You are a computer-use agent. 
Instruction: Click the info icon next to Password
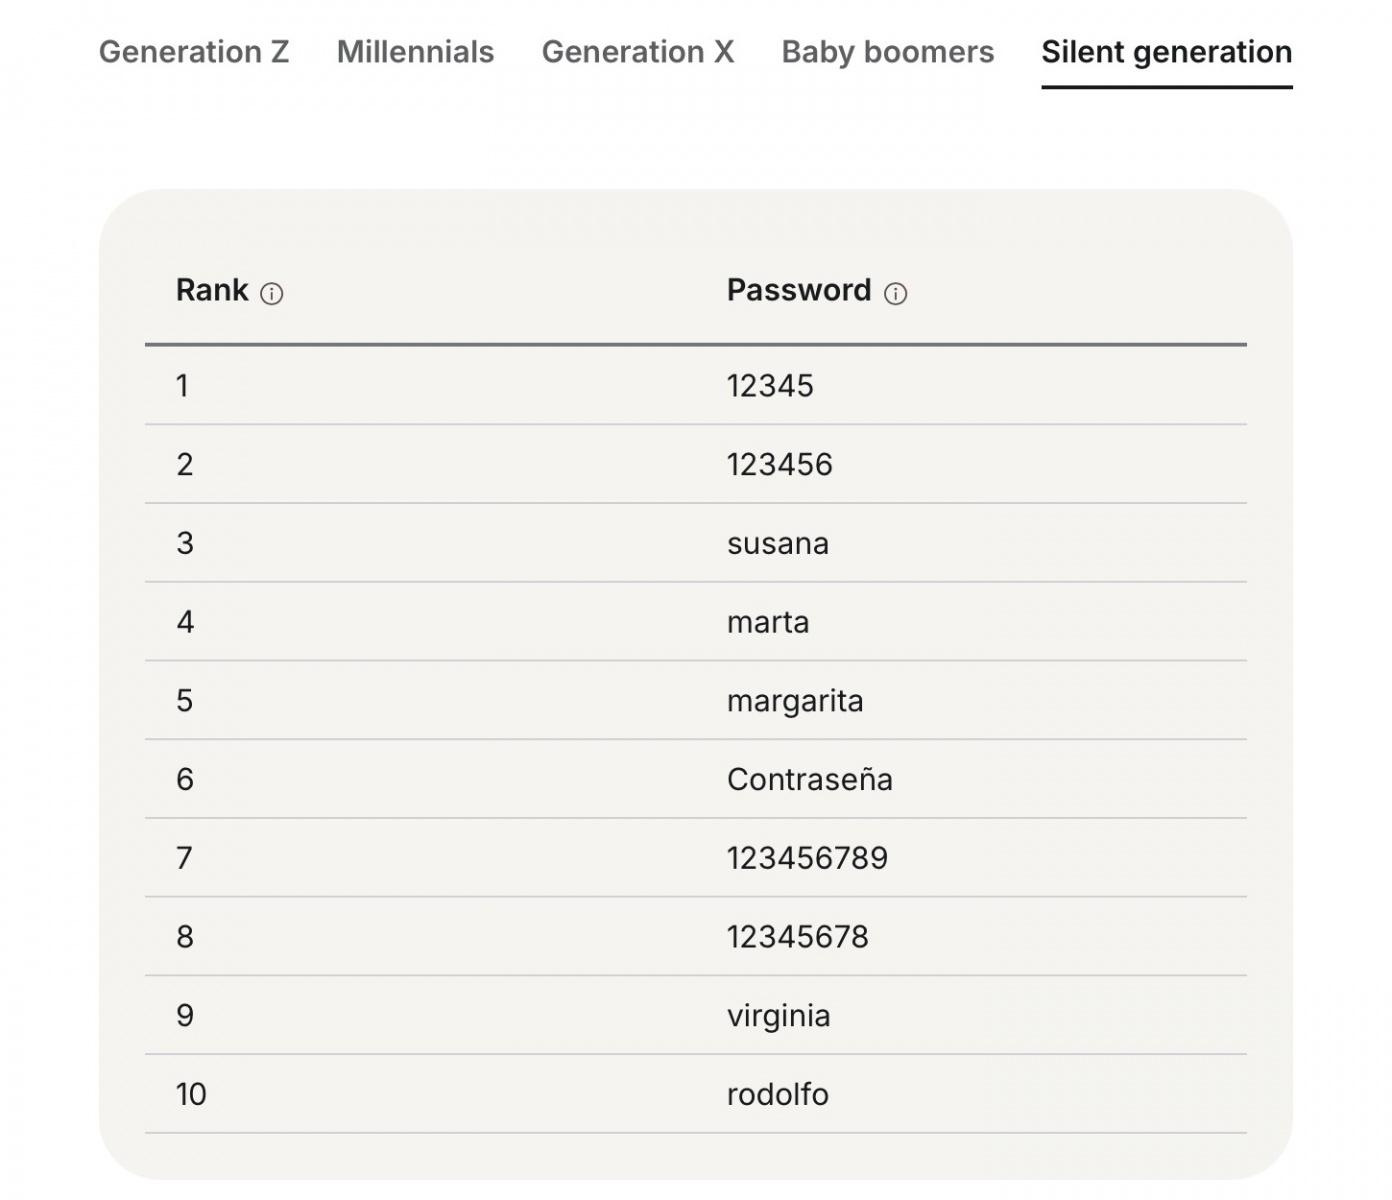pyautogui.click(x=895, y=294)
